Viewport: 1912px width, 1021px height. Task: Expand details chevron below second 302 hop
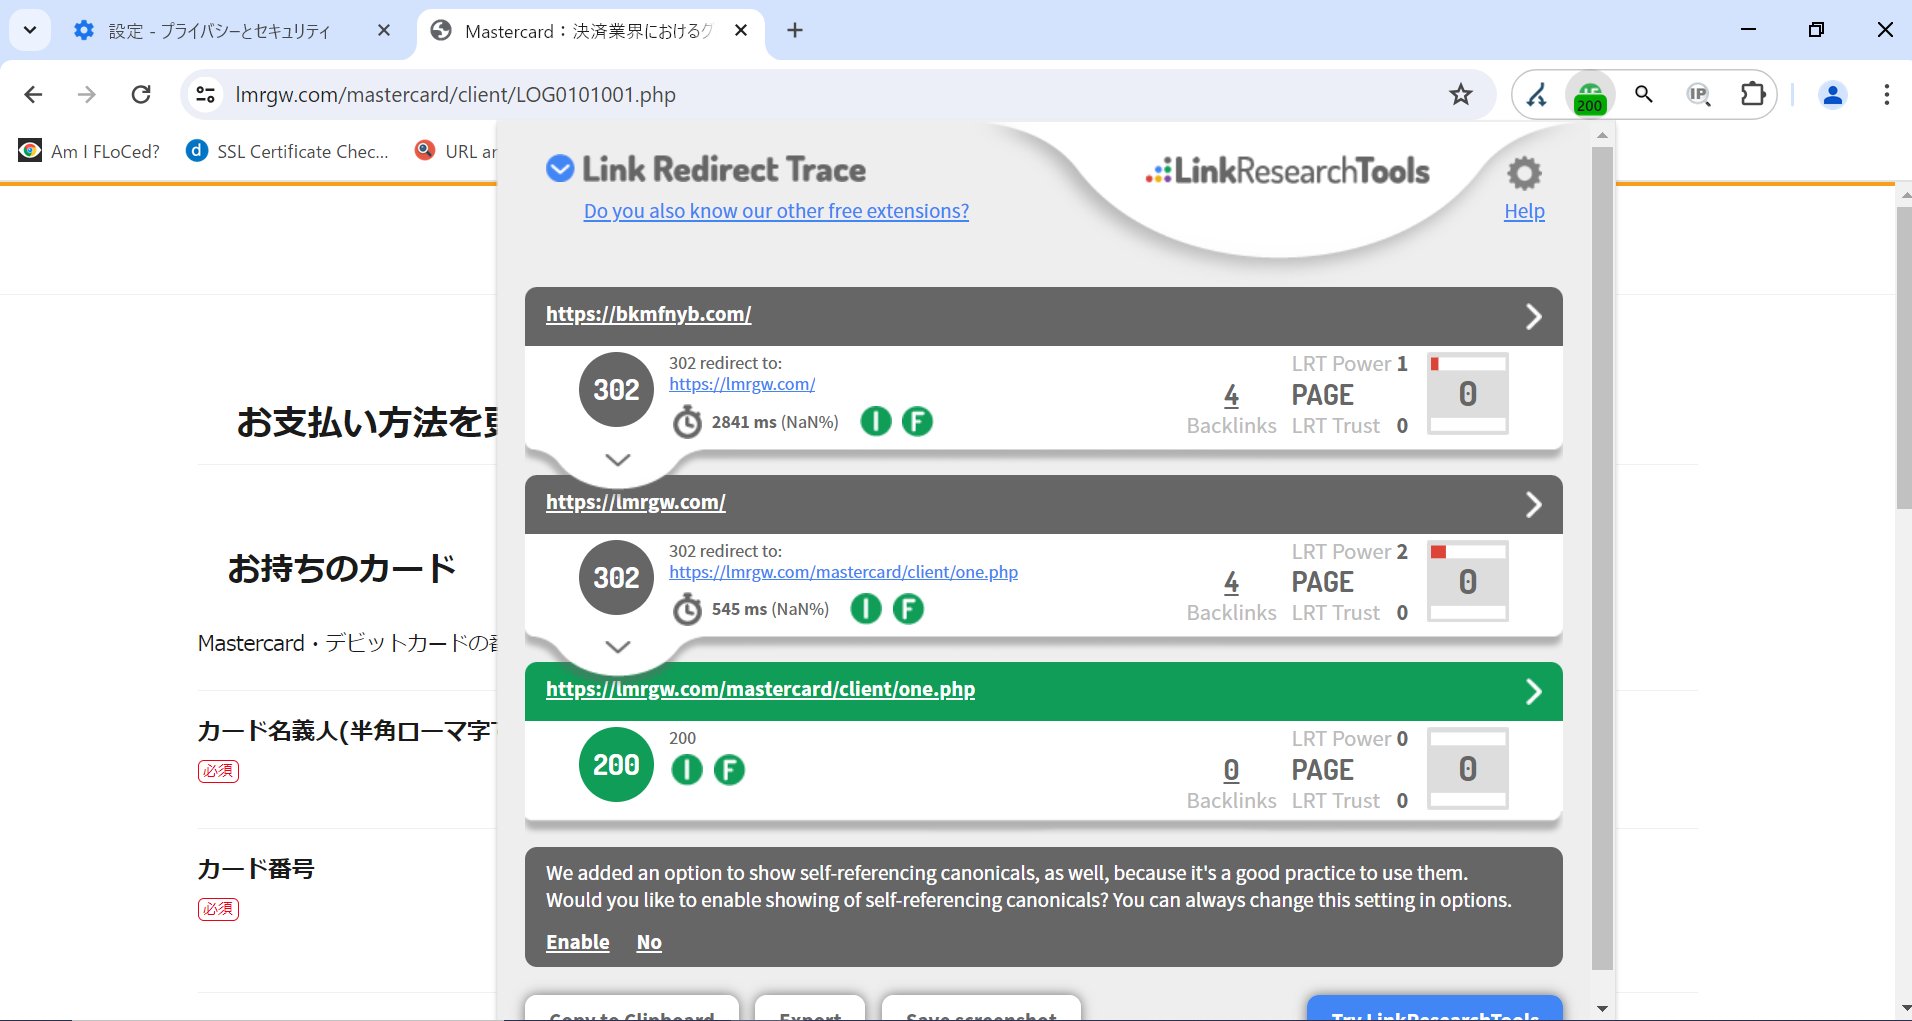pos(618,647)
